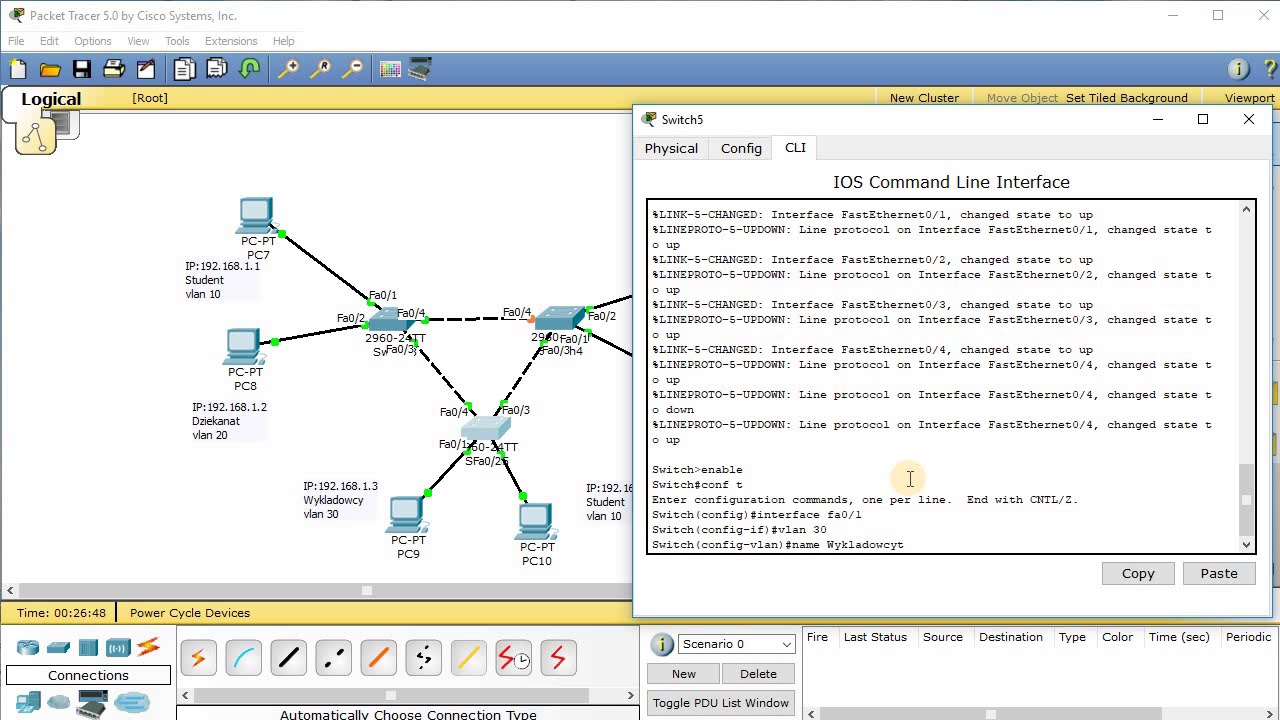Zoom out with the magnifier minus icon
The image size is (1280, 720).
(x=353, y=69)
